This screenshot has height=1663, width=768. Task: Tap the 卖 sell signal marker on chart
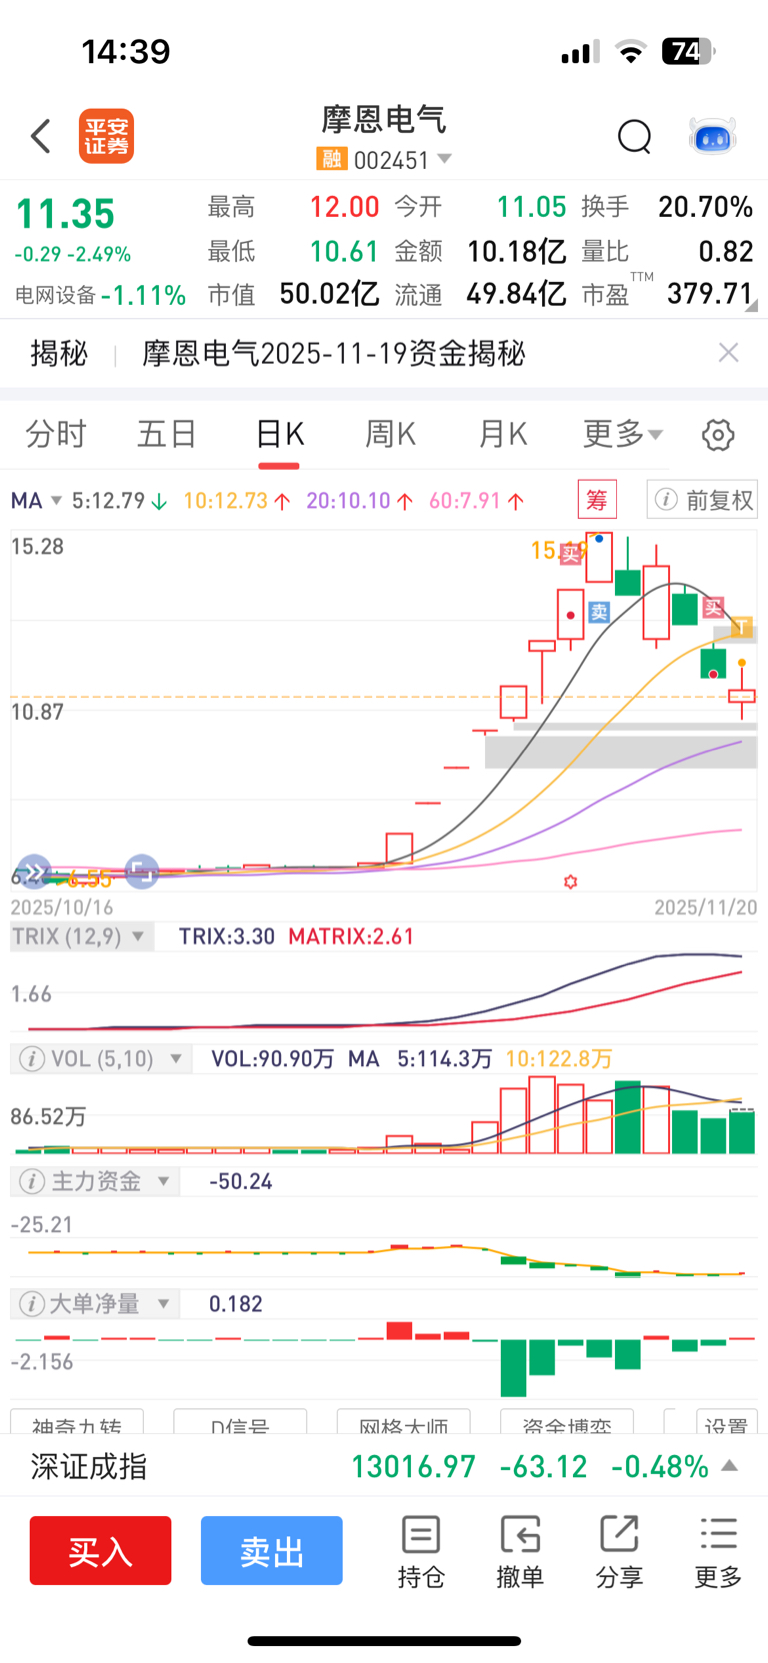point(599,612)
